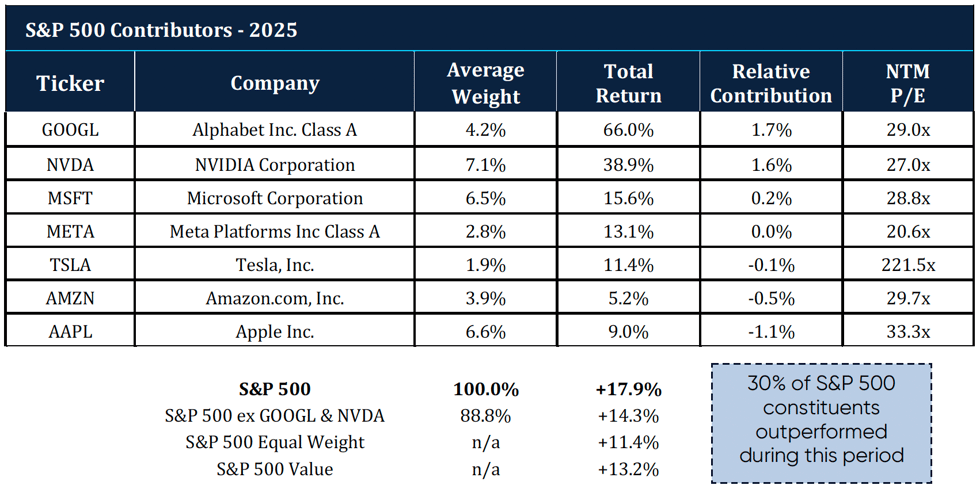Click the AAPL ticker cell

pyautogui.click(x=70, y=332)
